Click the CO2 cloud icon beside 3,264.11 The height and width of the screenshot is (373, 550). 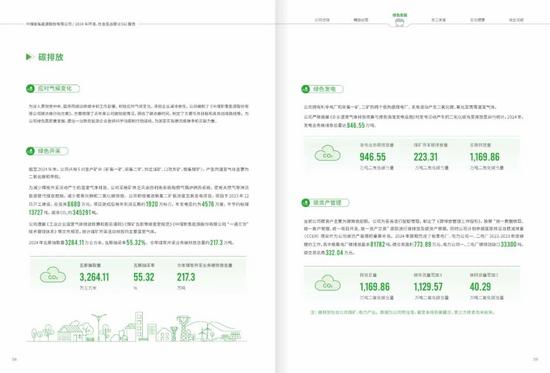coord(53,275)
